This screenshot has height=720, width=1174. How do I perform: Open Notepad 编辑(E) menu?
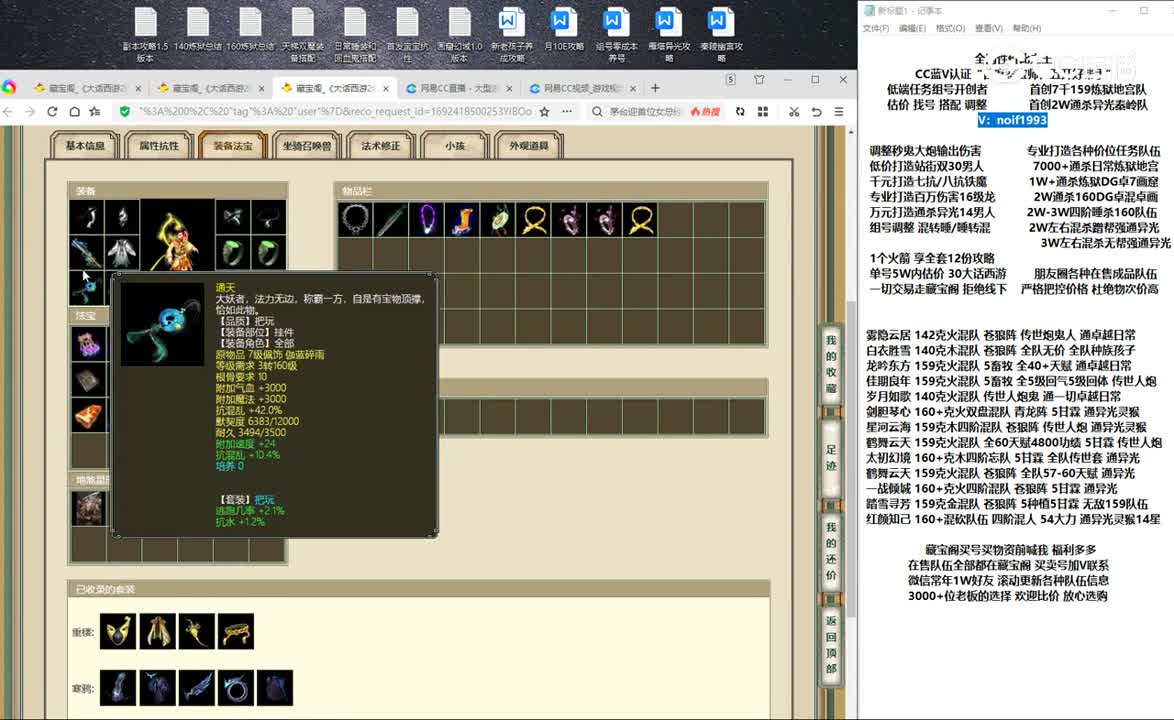click(912, 28)
